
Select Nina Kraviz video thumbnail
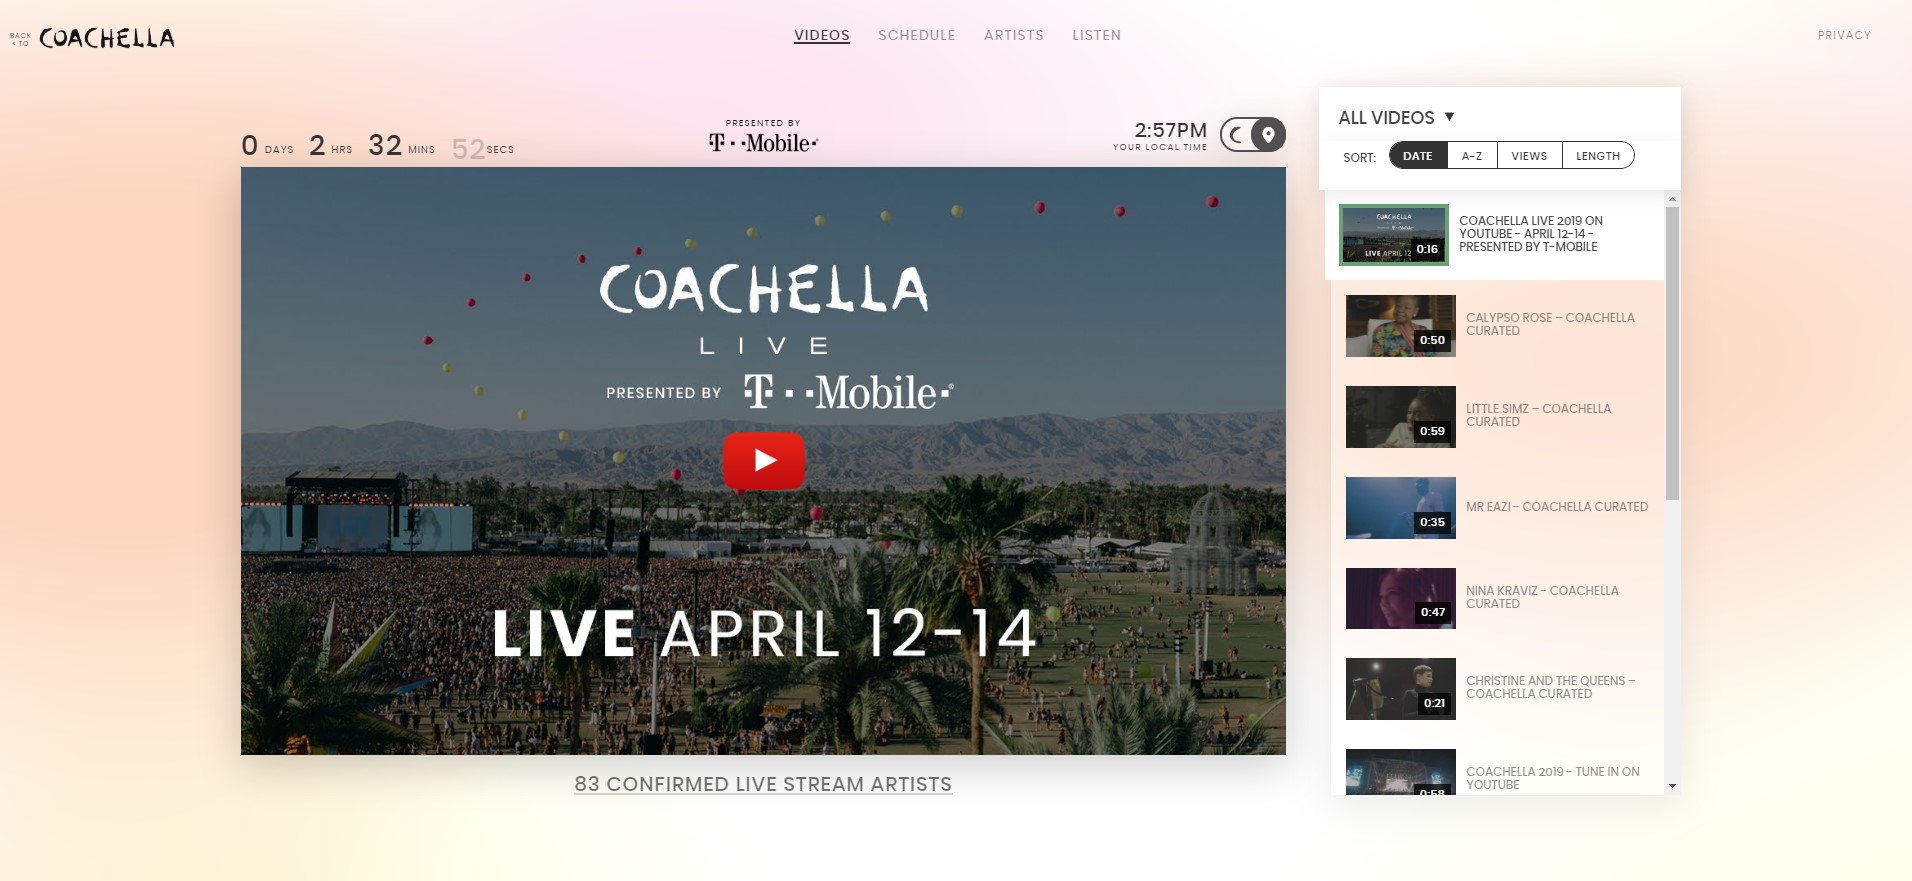tap(1400, 599)
